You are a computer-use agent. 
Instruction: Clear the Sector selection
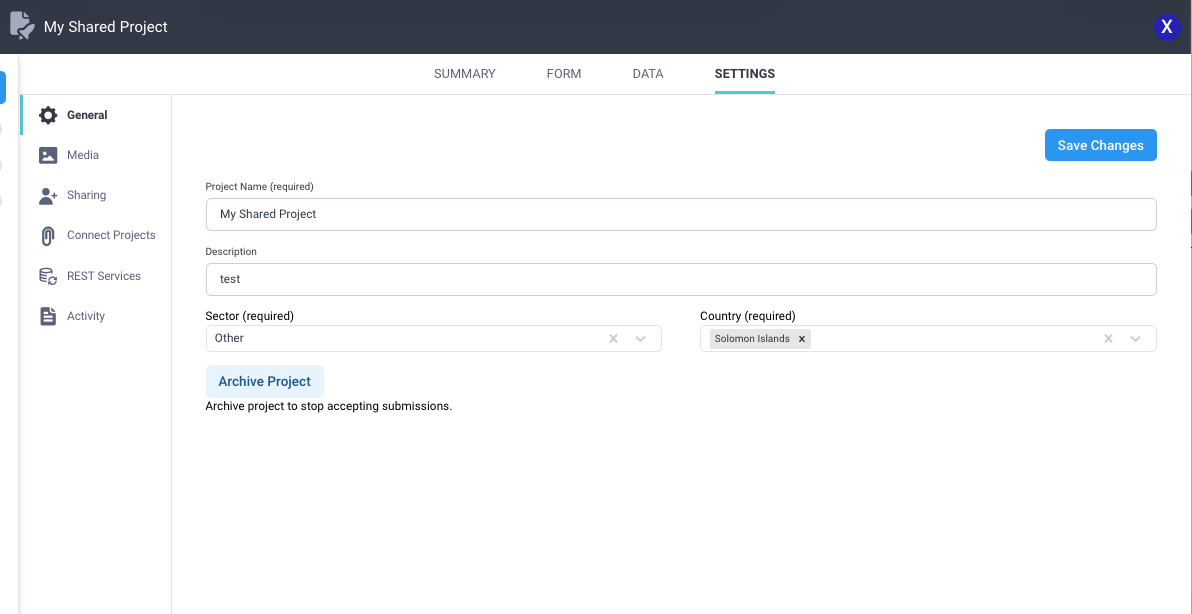click(x=613, y=339)
